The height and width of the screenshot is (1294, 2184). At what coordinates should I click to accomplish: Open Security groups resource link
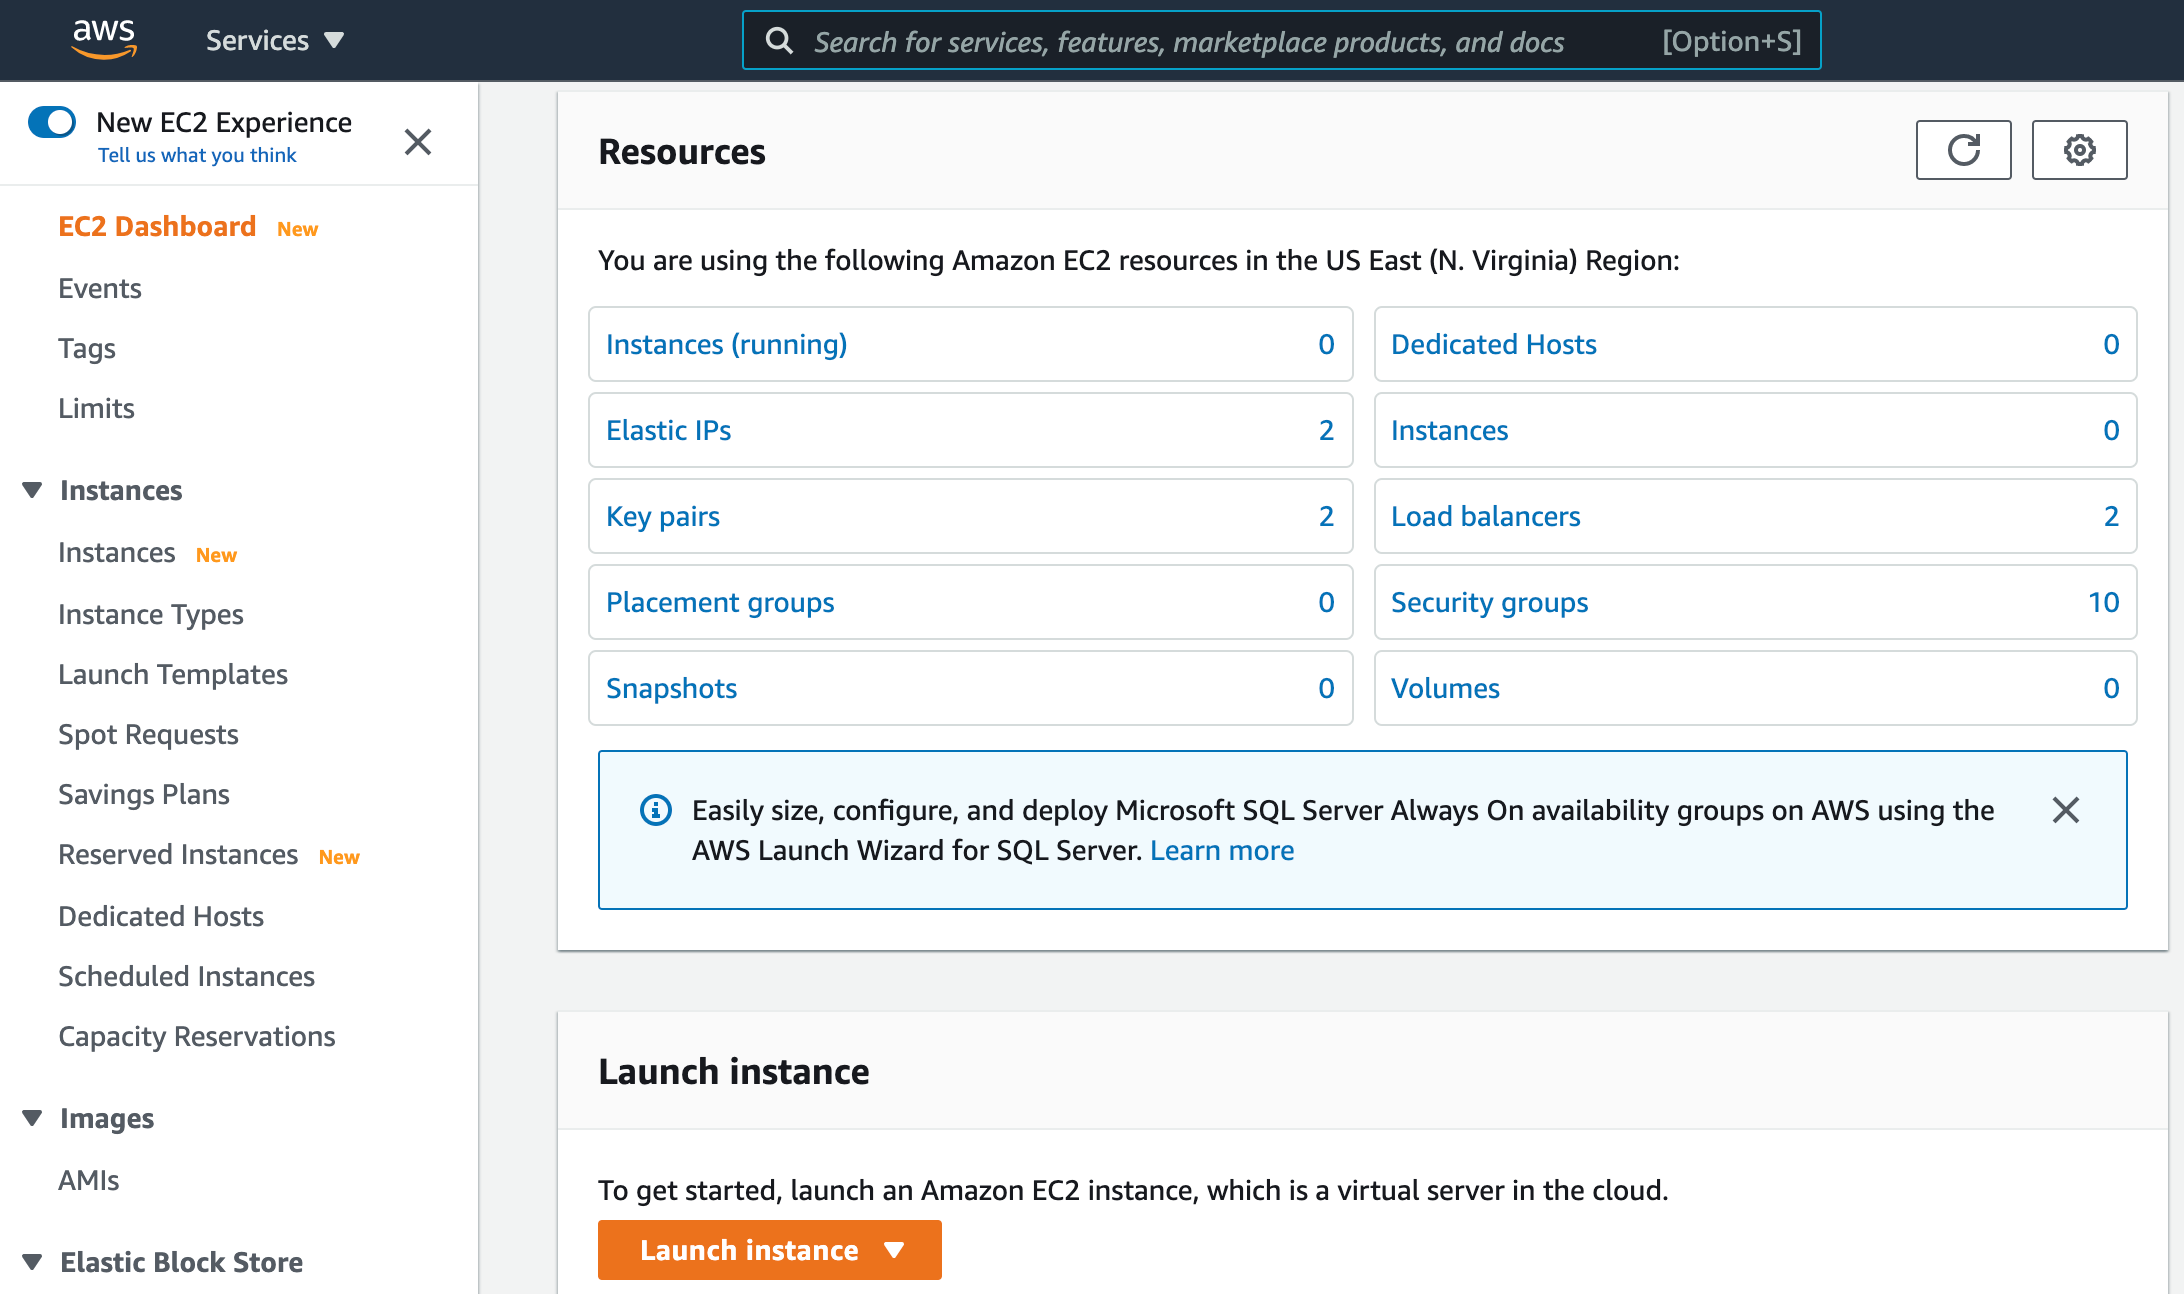[x=1489, y=602]
